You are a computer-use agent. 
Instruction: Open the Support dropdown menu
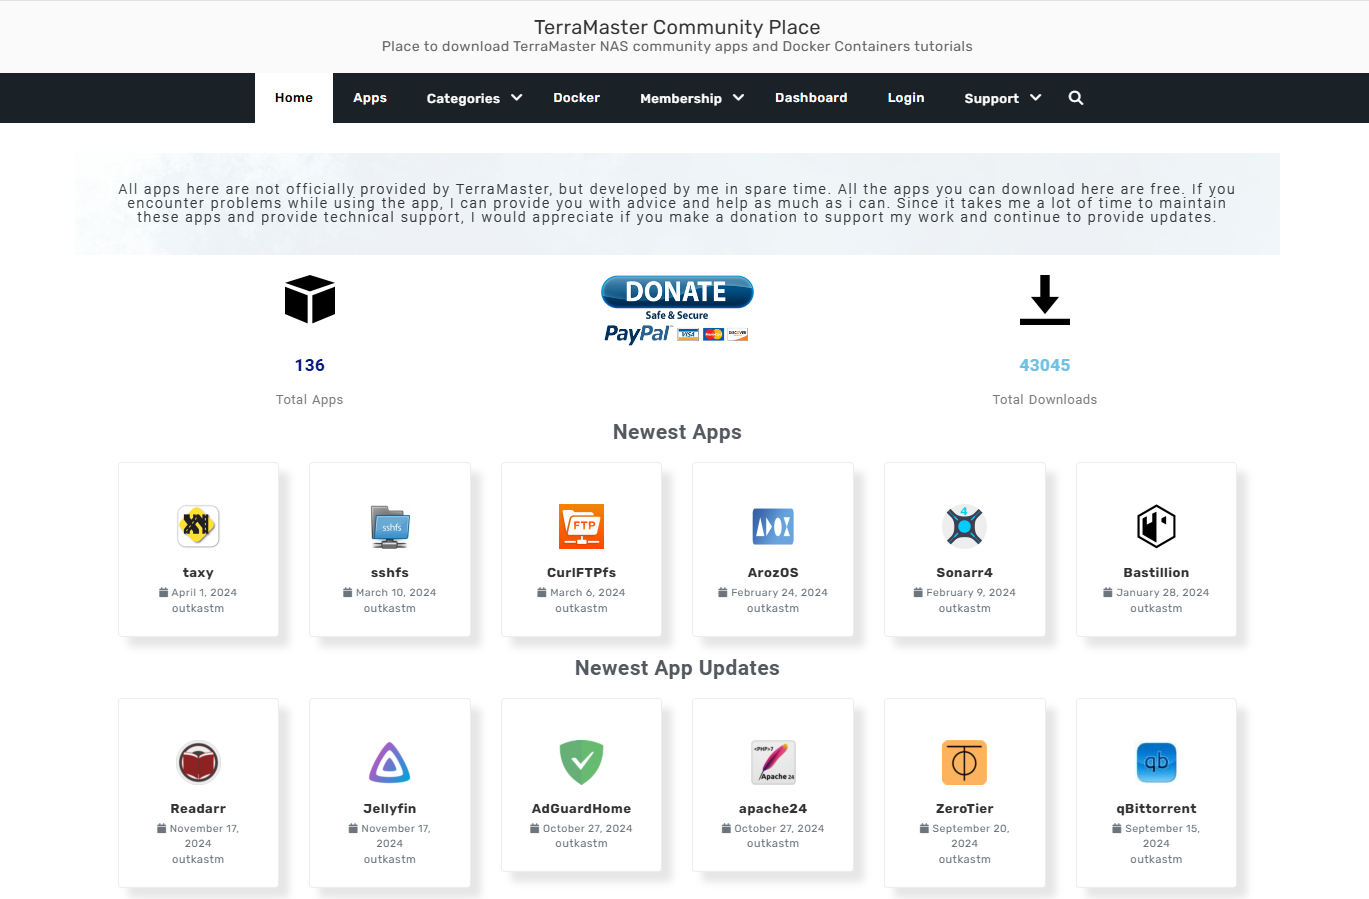[1002, 98]
